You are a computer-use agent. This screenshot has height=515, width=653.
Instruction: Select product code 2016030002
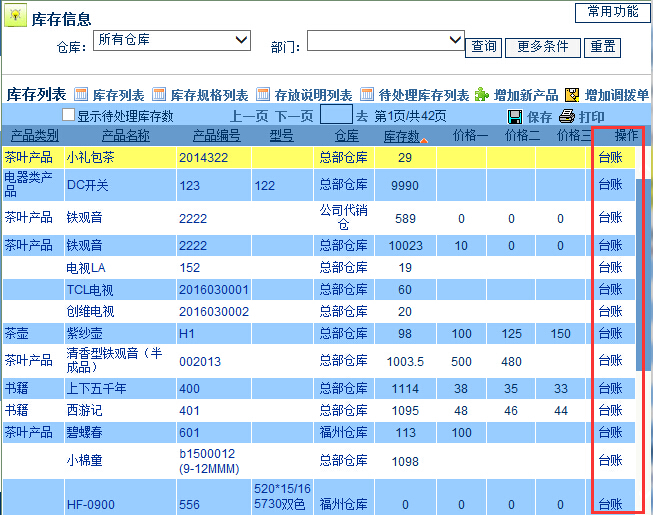coord(214,312)
